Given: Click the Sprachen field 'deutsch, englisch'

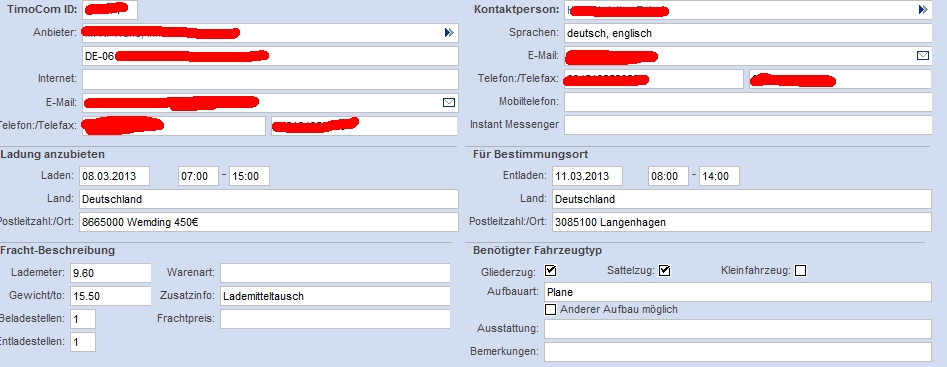Looking at the screenshot, I should point(748,33).
